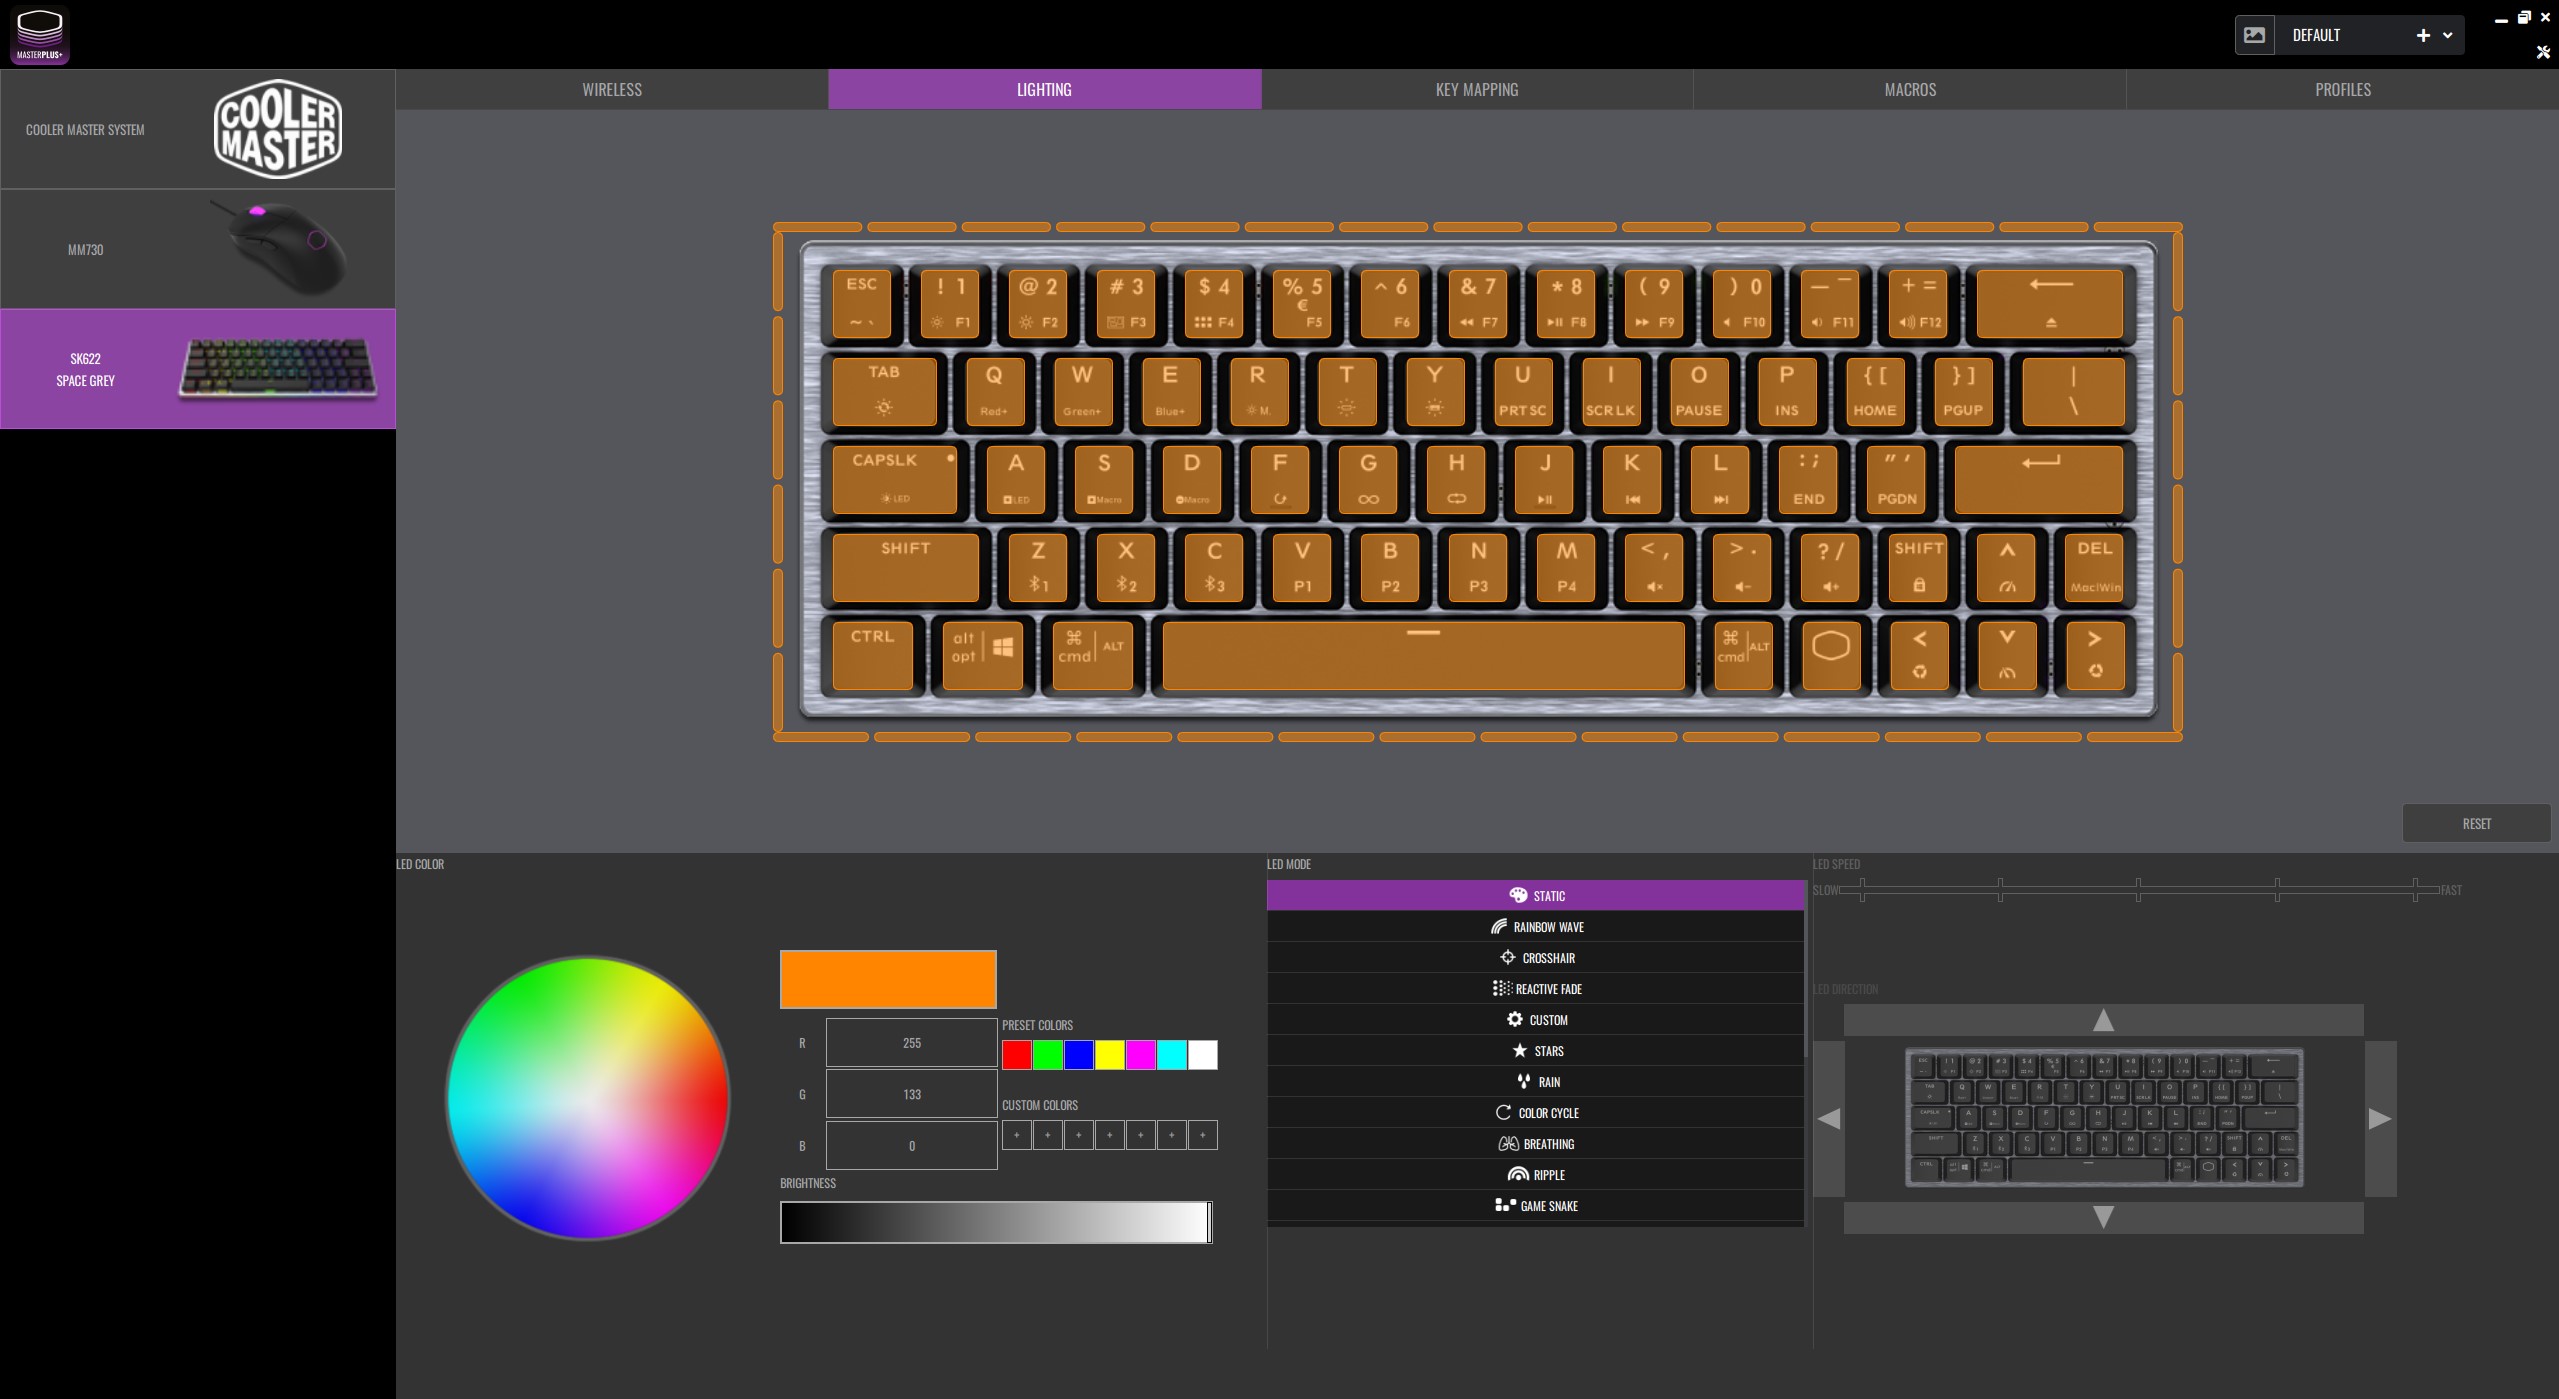Select the MM730 mouse device
The height and width of the screenshot is (1399, 2559).
[x=198, y=249]
